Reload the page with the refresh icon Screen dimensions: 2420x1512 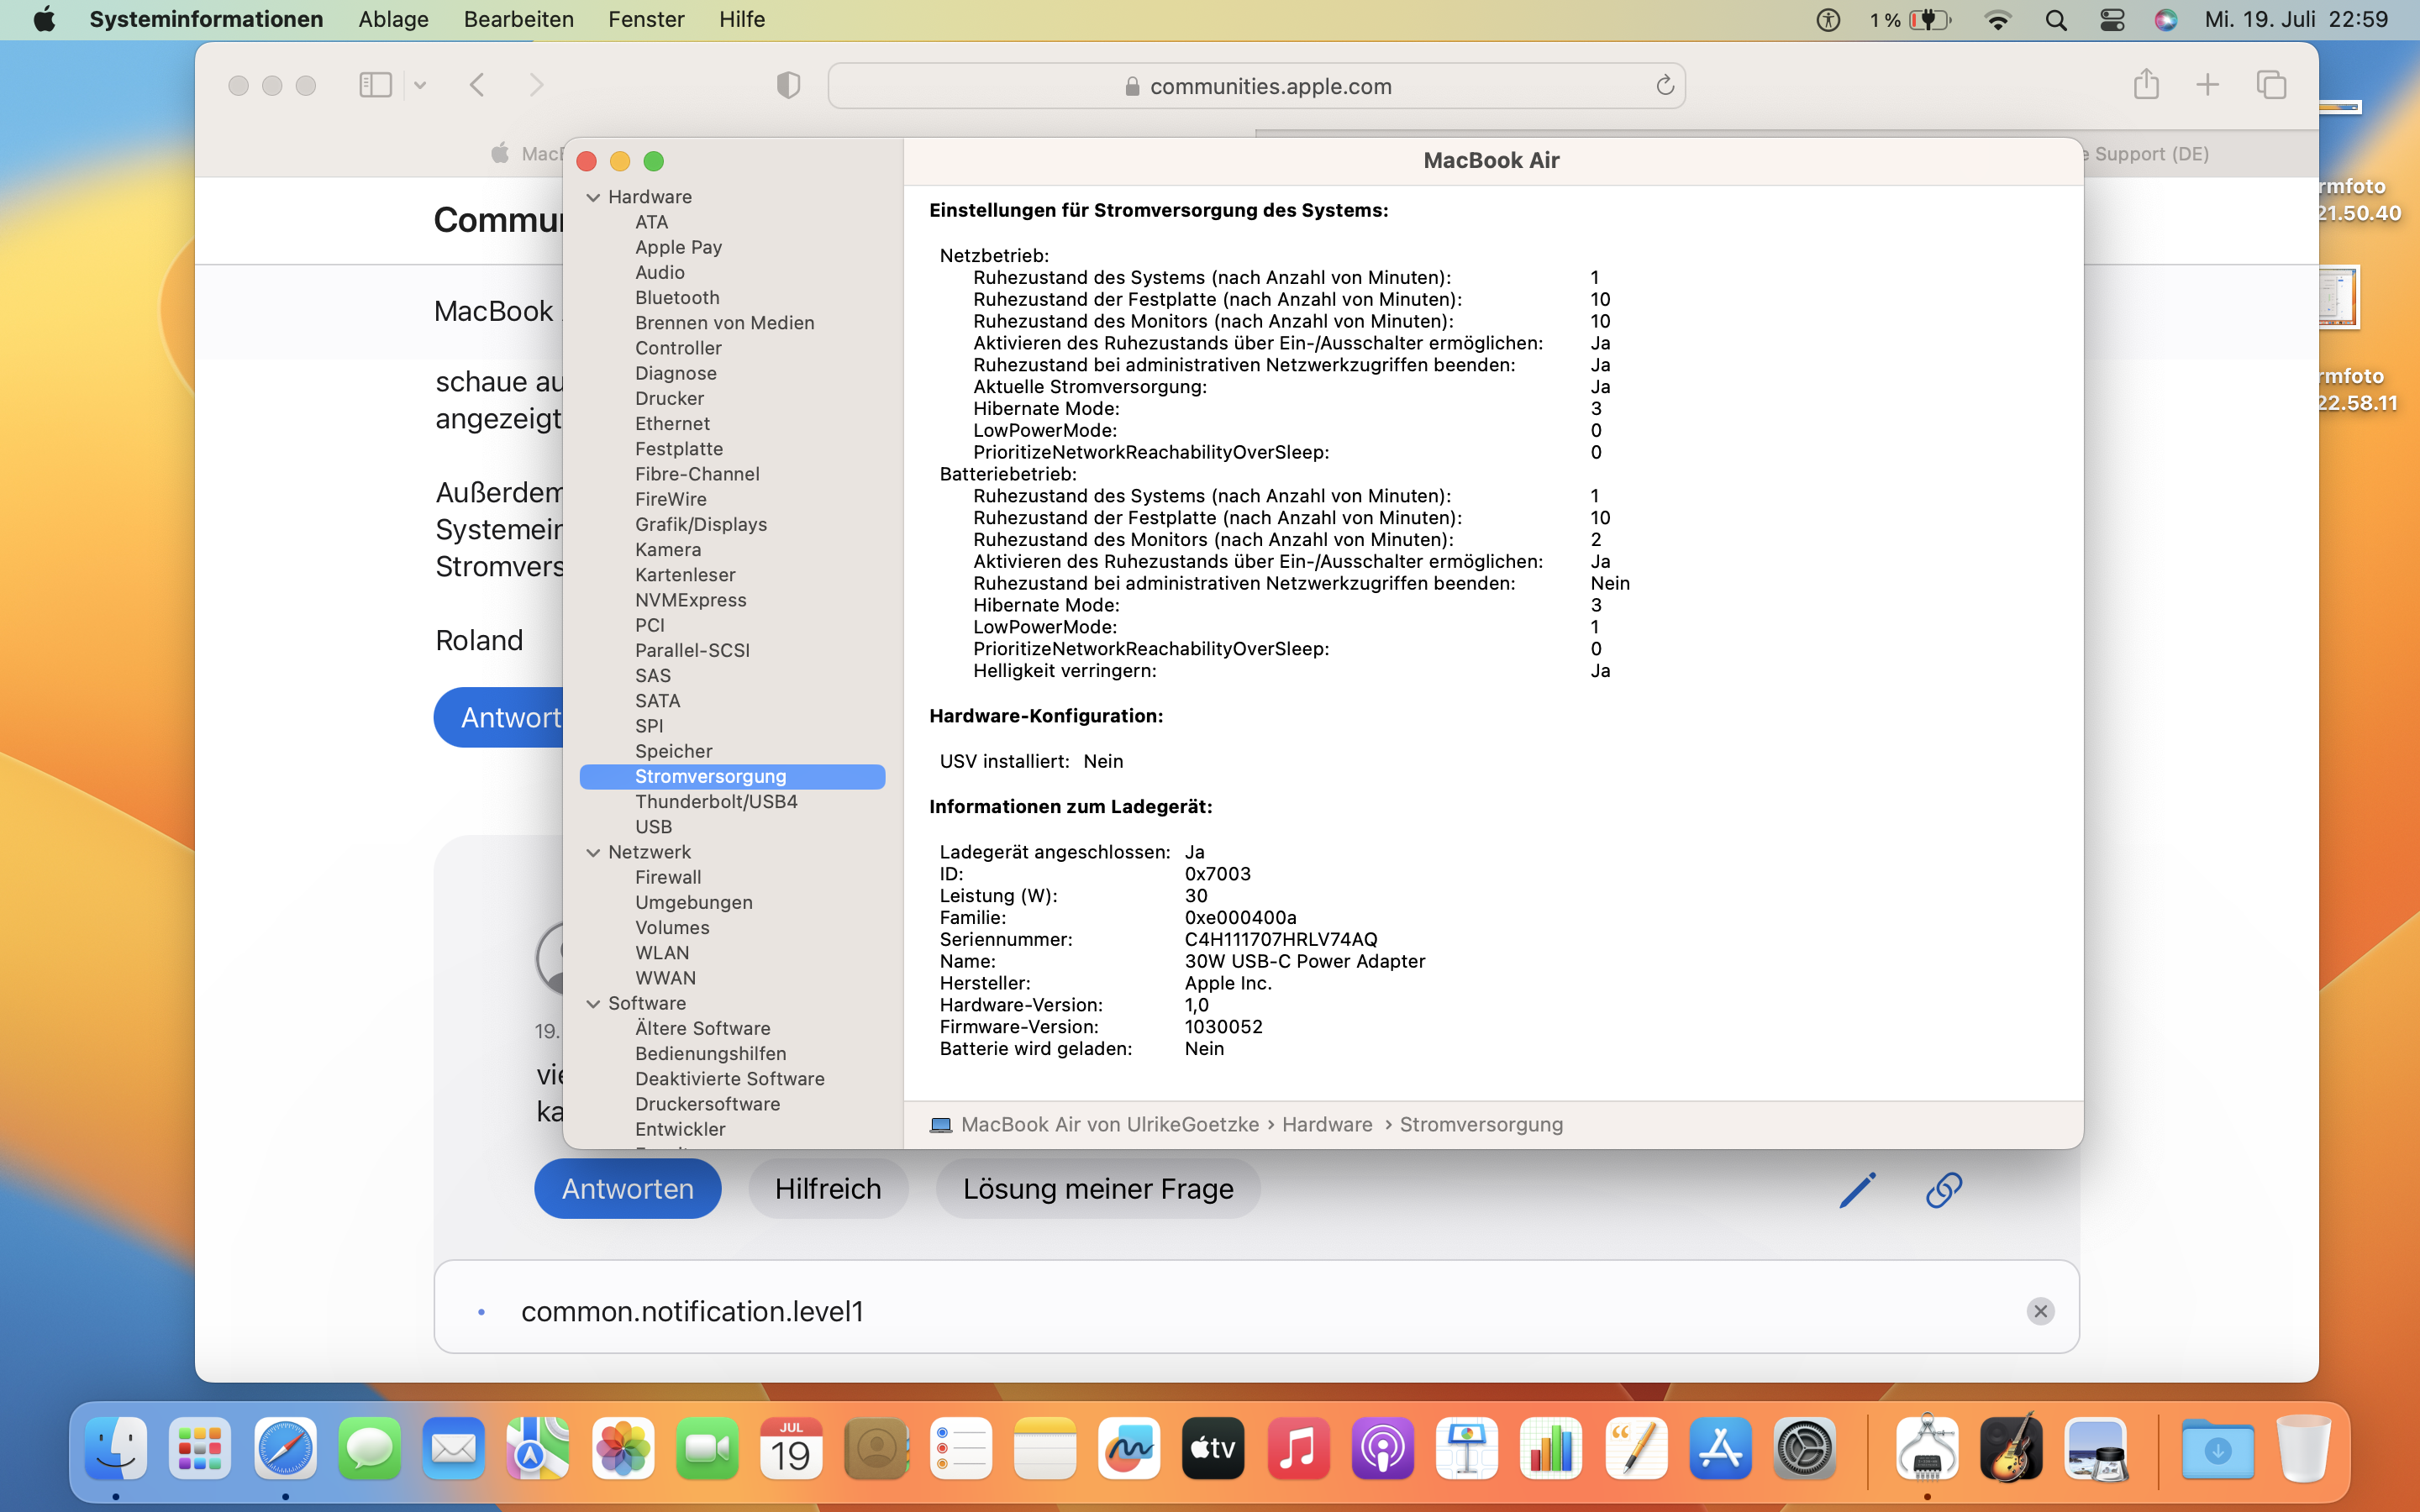click(1664, 86)
